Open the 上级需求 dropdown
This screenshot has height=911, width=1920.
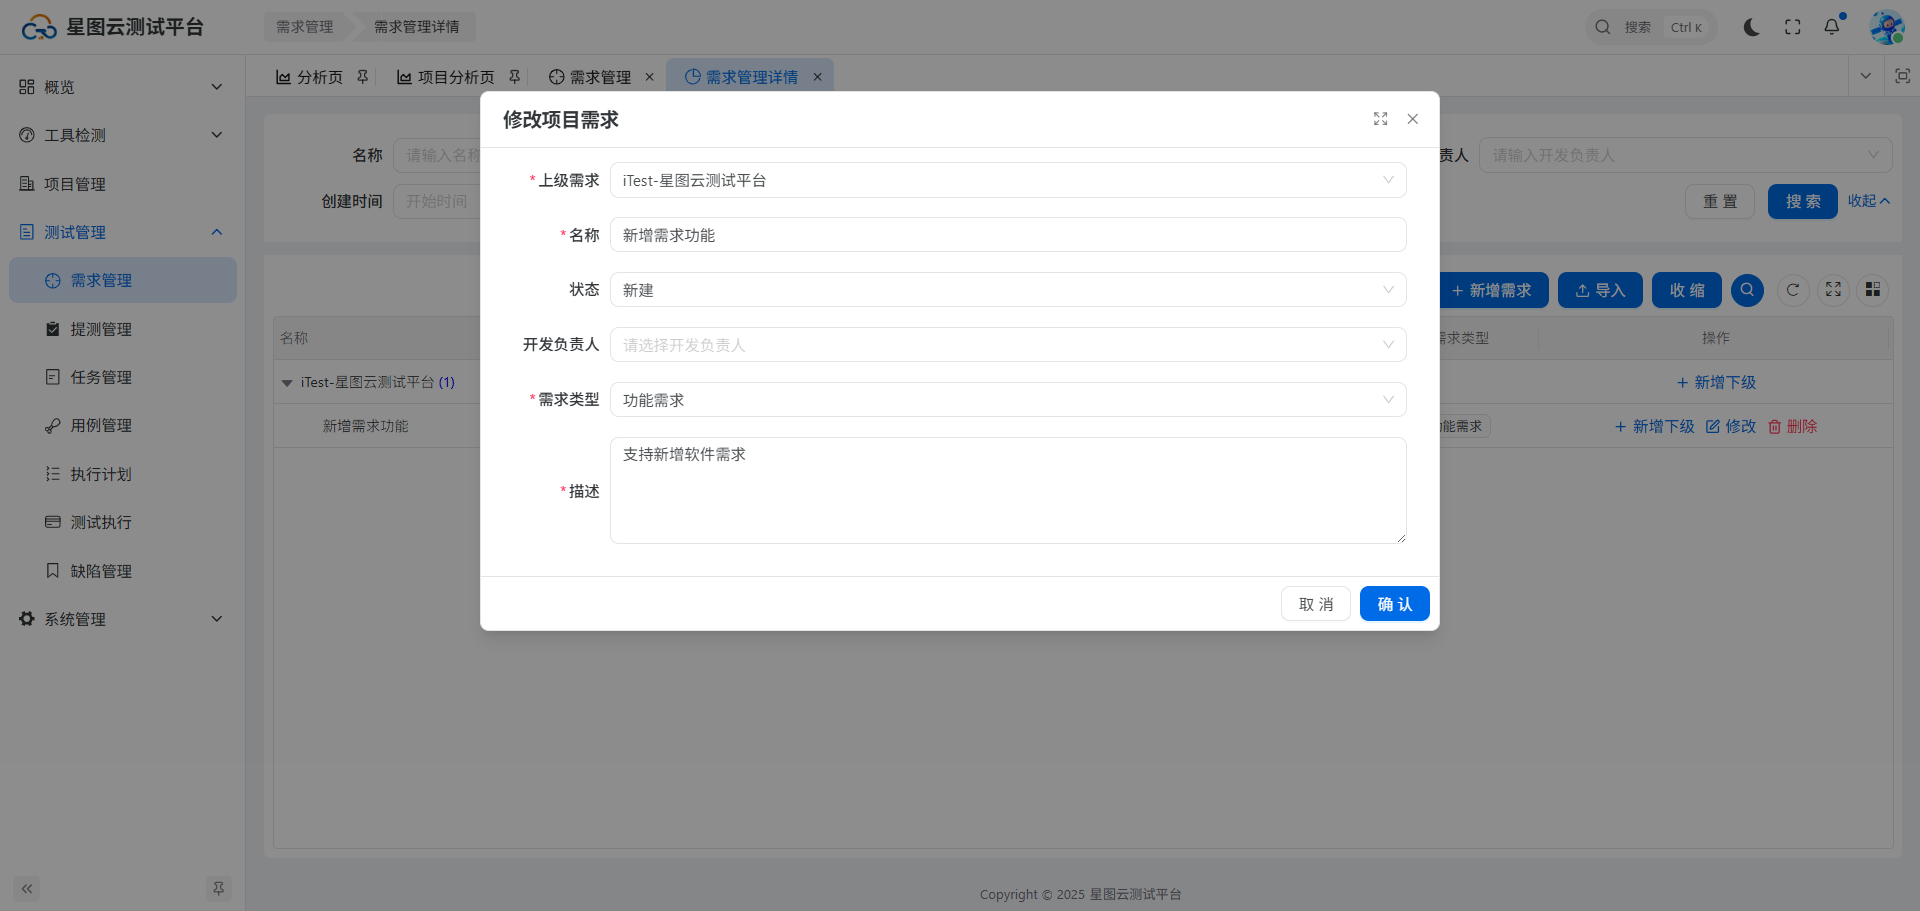pos(1007,180)
